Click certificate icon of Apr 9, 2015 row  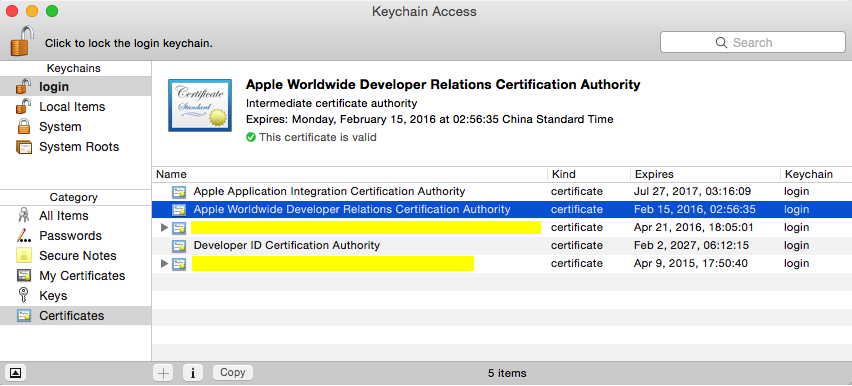click(179, 264)
